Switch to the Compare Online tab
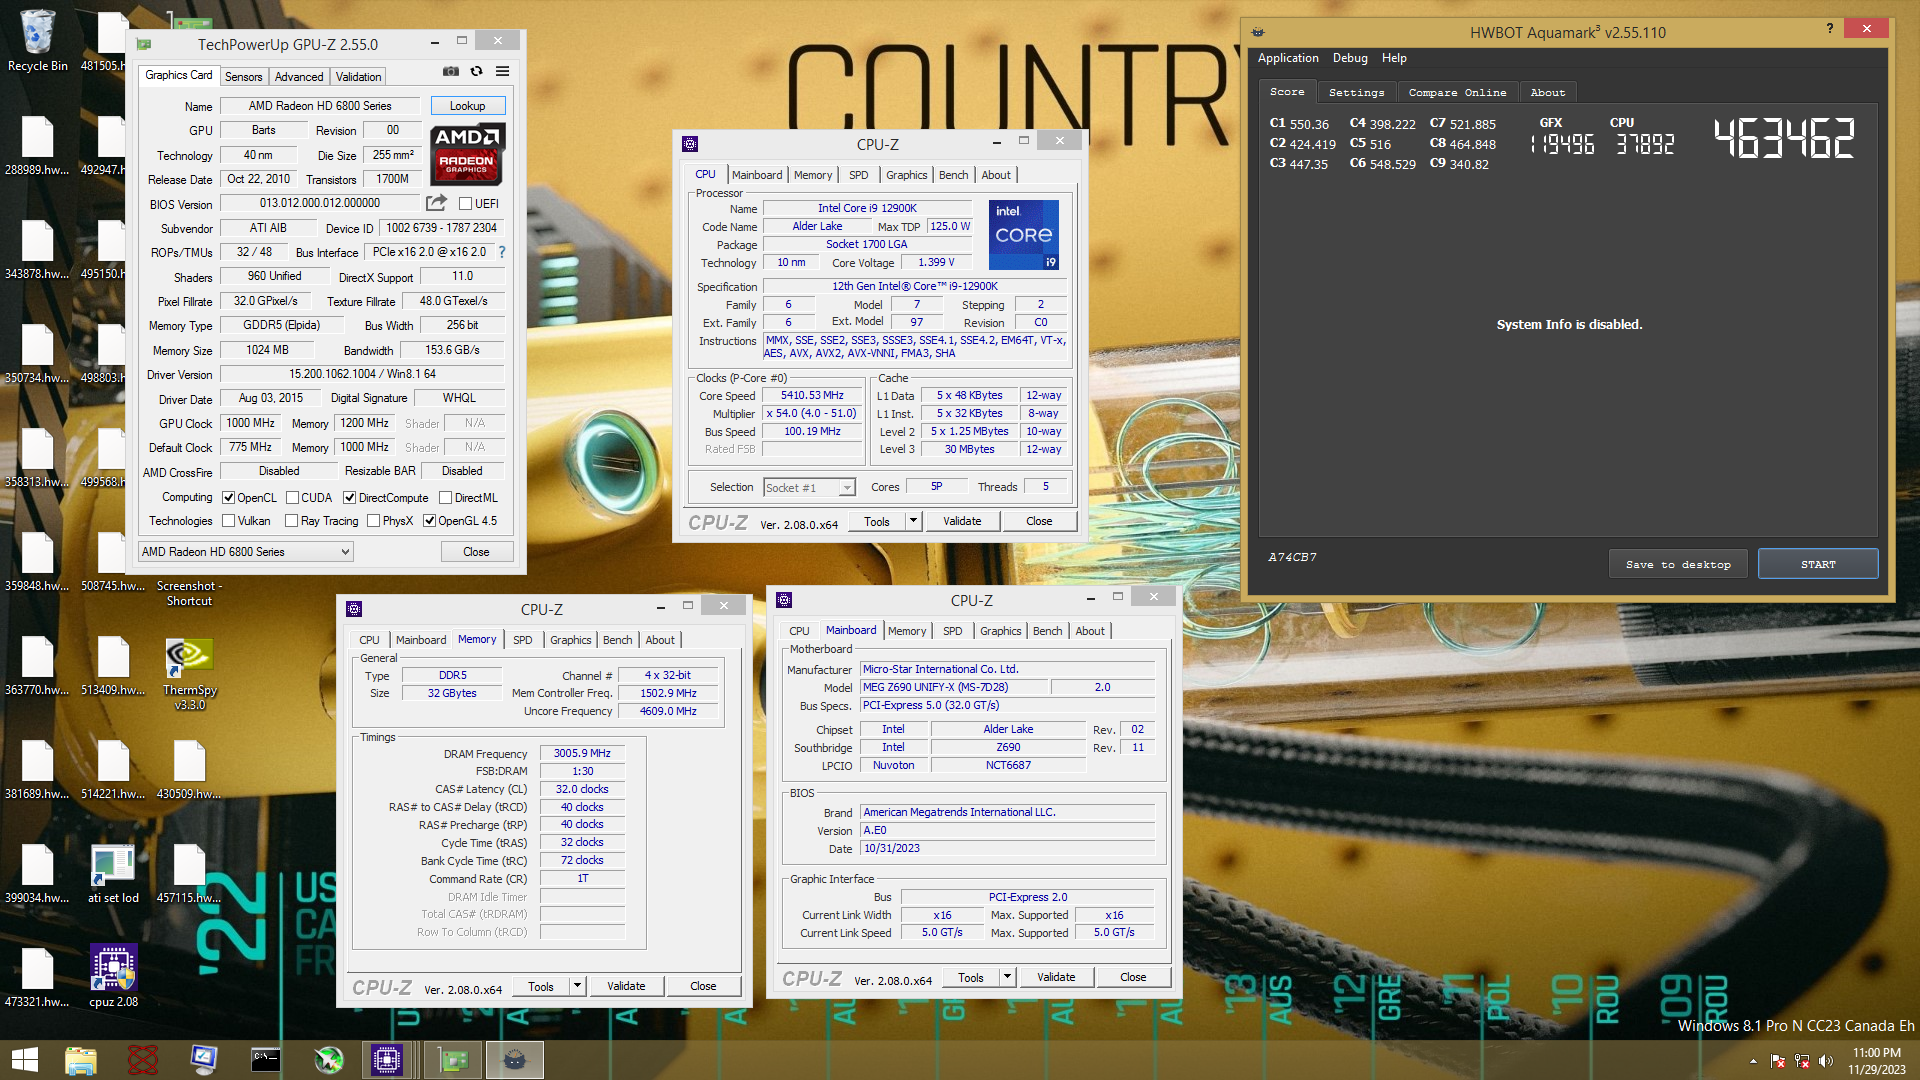This screenshot has width=1920, height=1080. click(x=1457, y=92)
